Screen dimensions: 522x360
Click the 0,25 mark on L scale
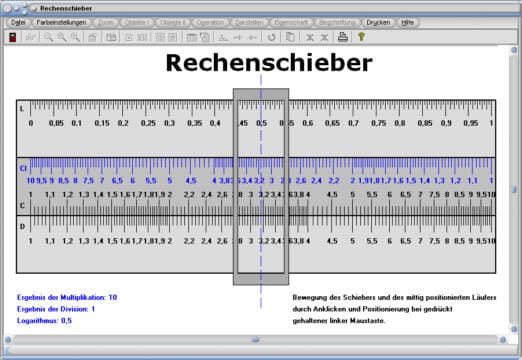tap(148, 123)
